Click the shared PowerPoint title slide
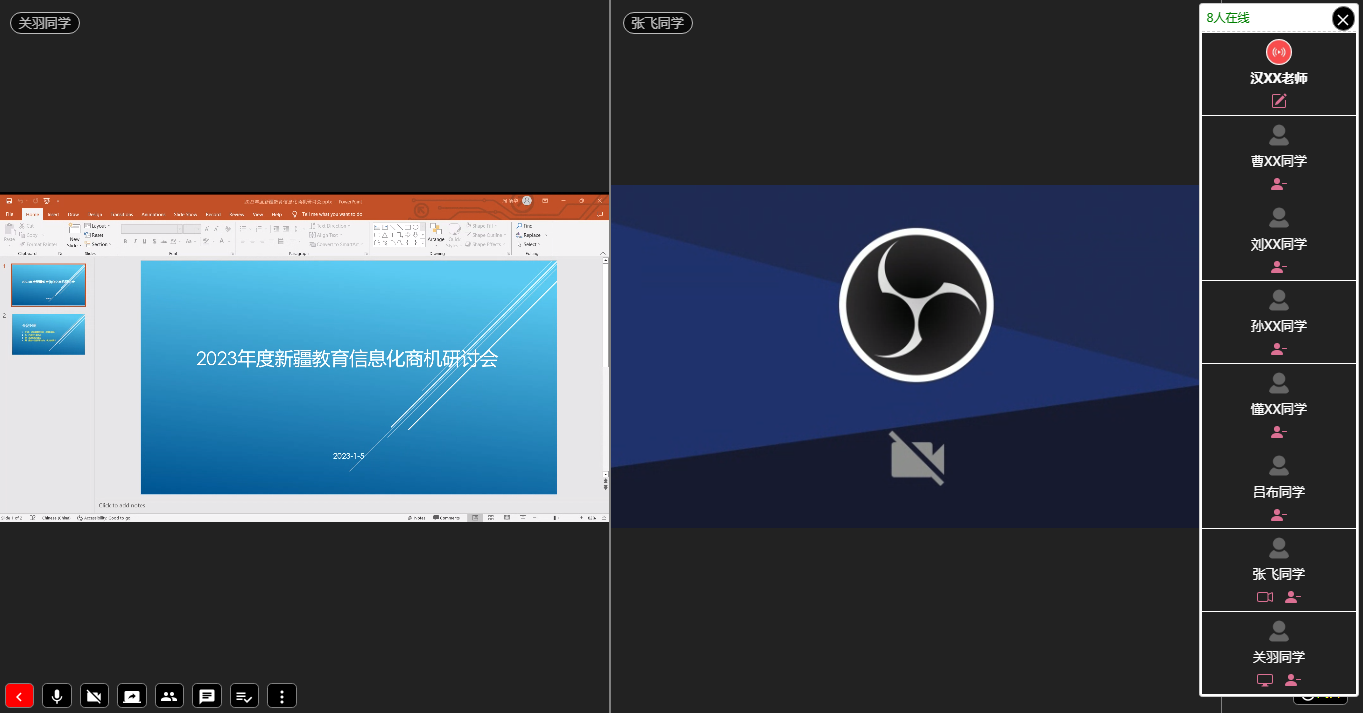The height and width of the screenshot is (713, 1363). coord(348,377)
